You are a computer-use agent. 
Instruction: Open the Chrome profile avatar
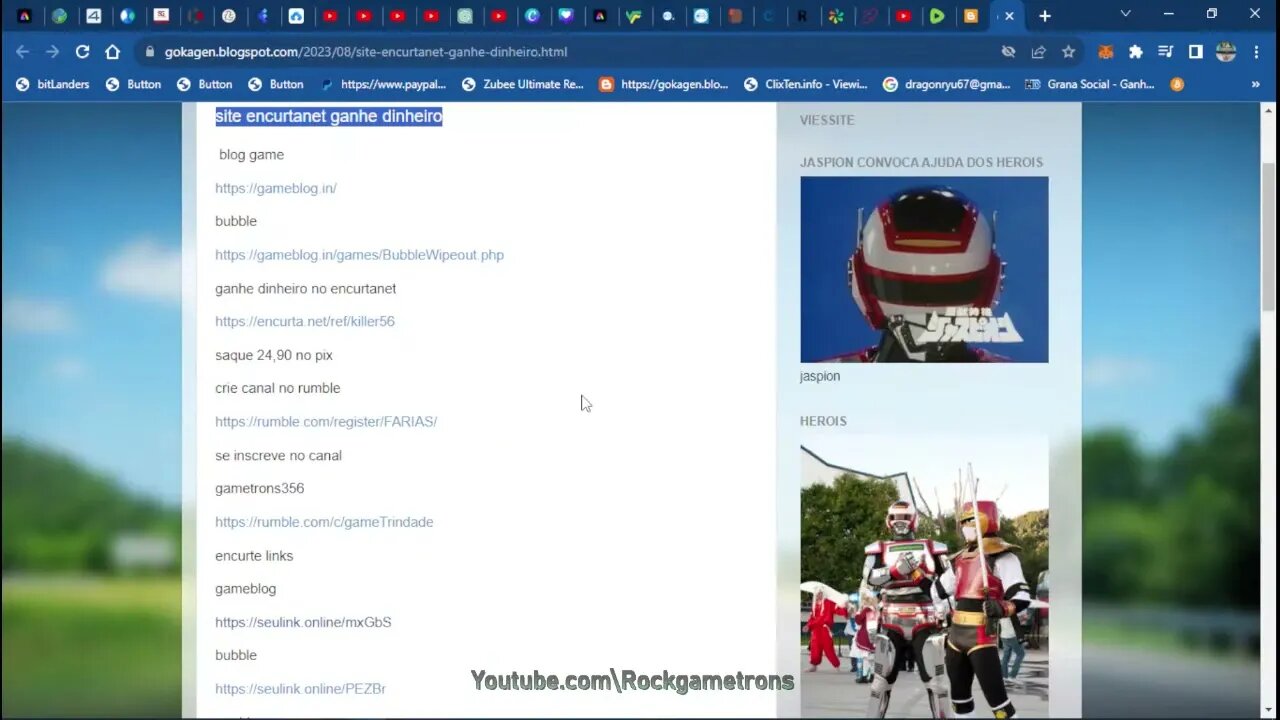[x=1226, y=52]
